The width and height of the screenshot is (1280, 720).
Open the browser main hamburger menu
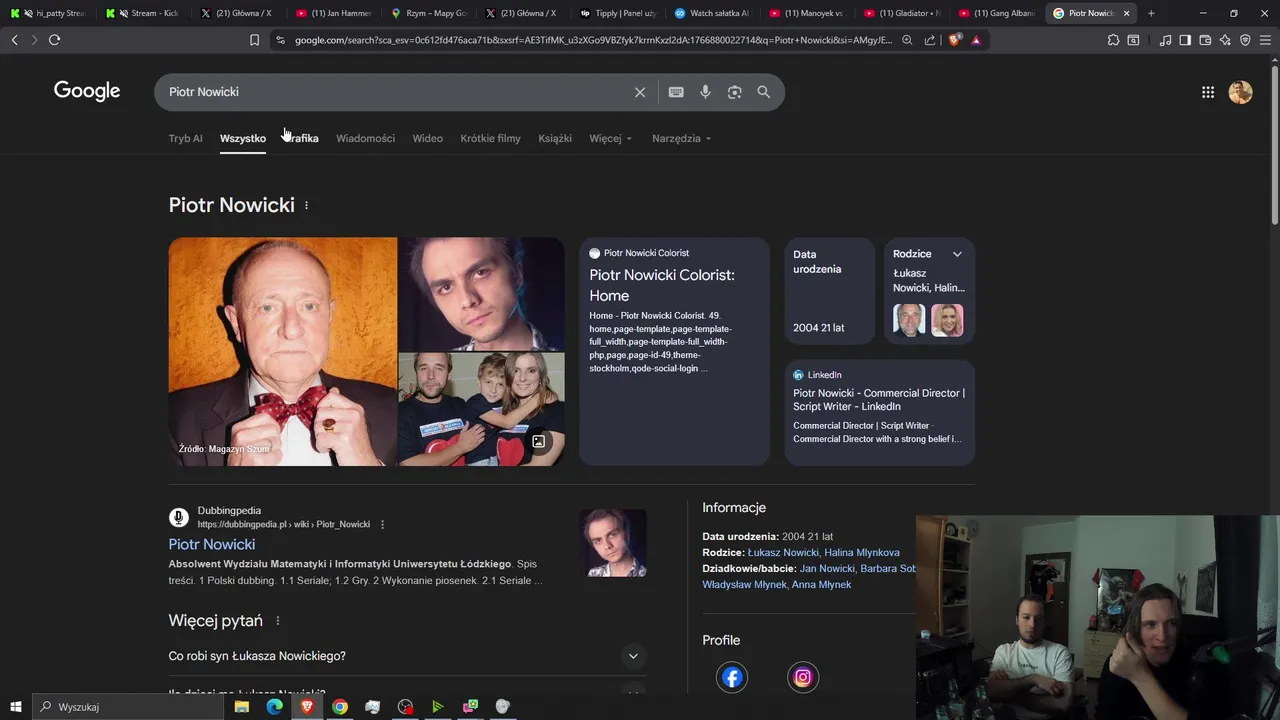[x=1265, y=40]
